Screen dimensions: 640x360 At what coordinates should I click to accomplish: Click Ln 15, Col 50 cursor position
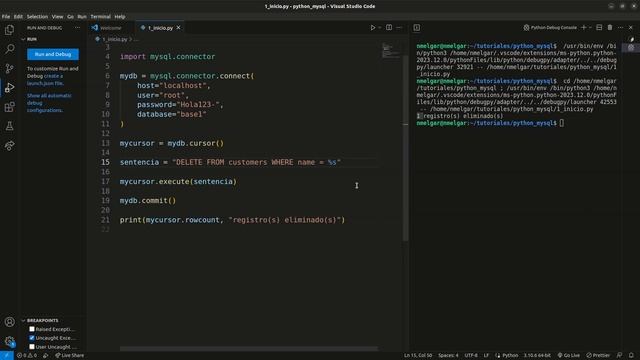pos(418,356)
